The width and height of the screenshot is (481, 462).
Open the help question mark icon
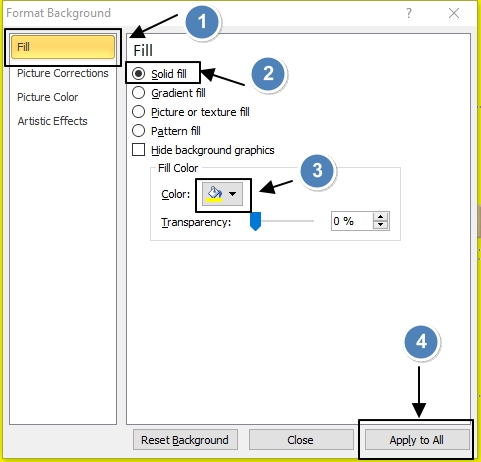pyautogui.click(x=409, y=13)
